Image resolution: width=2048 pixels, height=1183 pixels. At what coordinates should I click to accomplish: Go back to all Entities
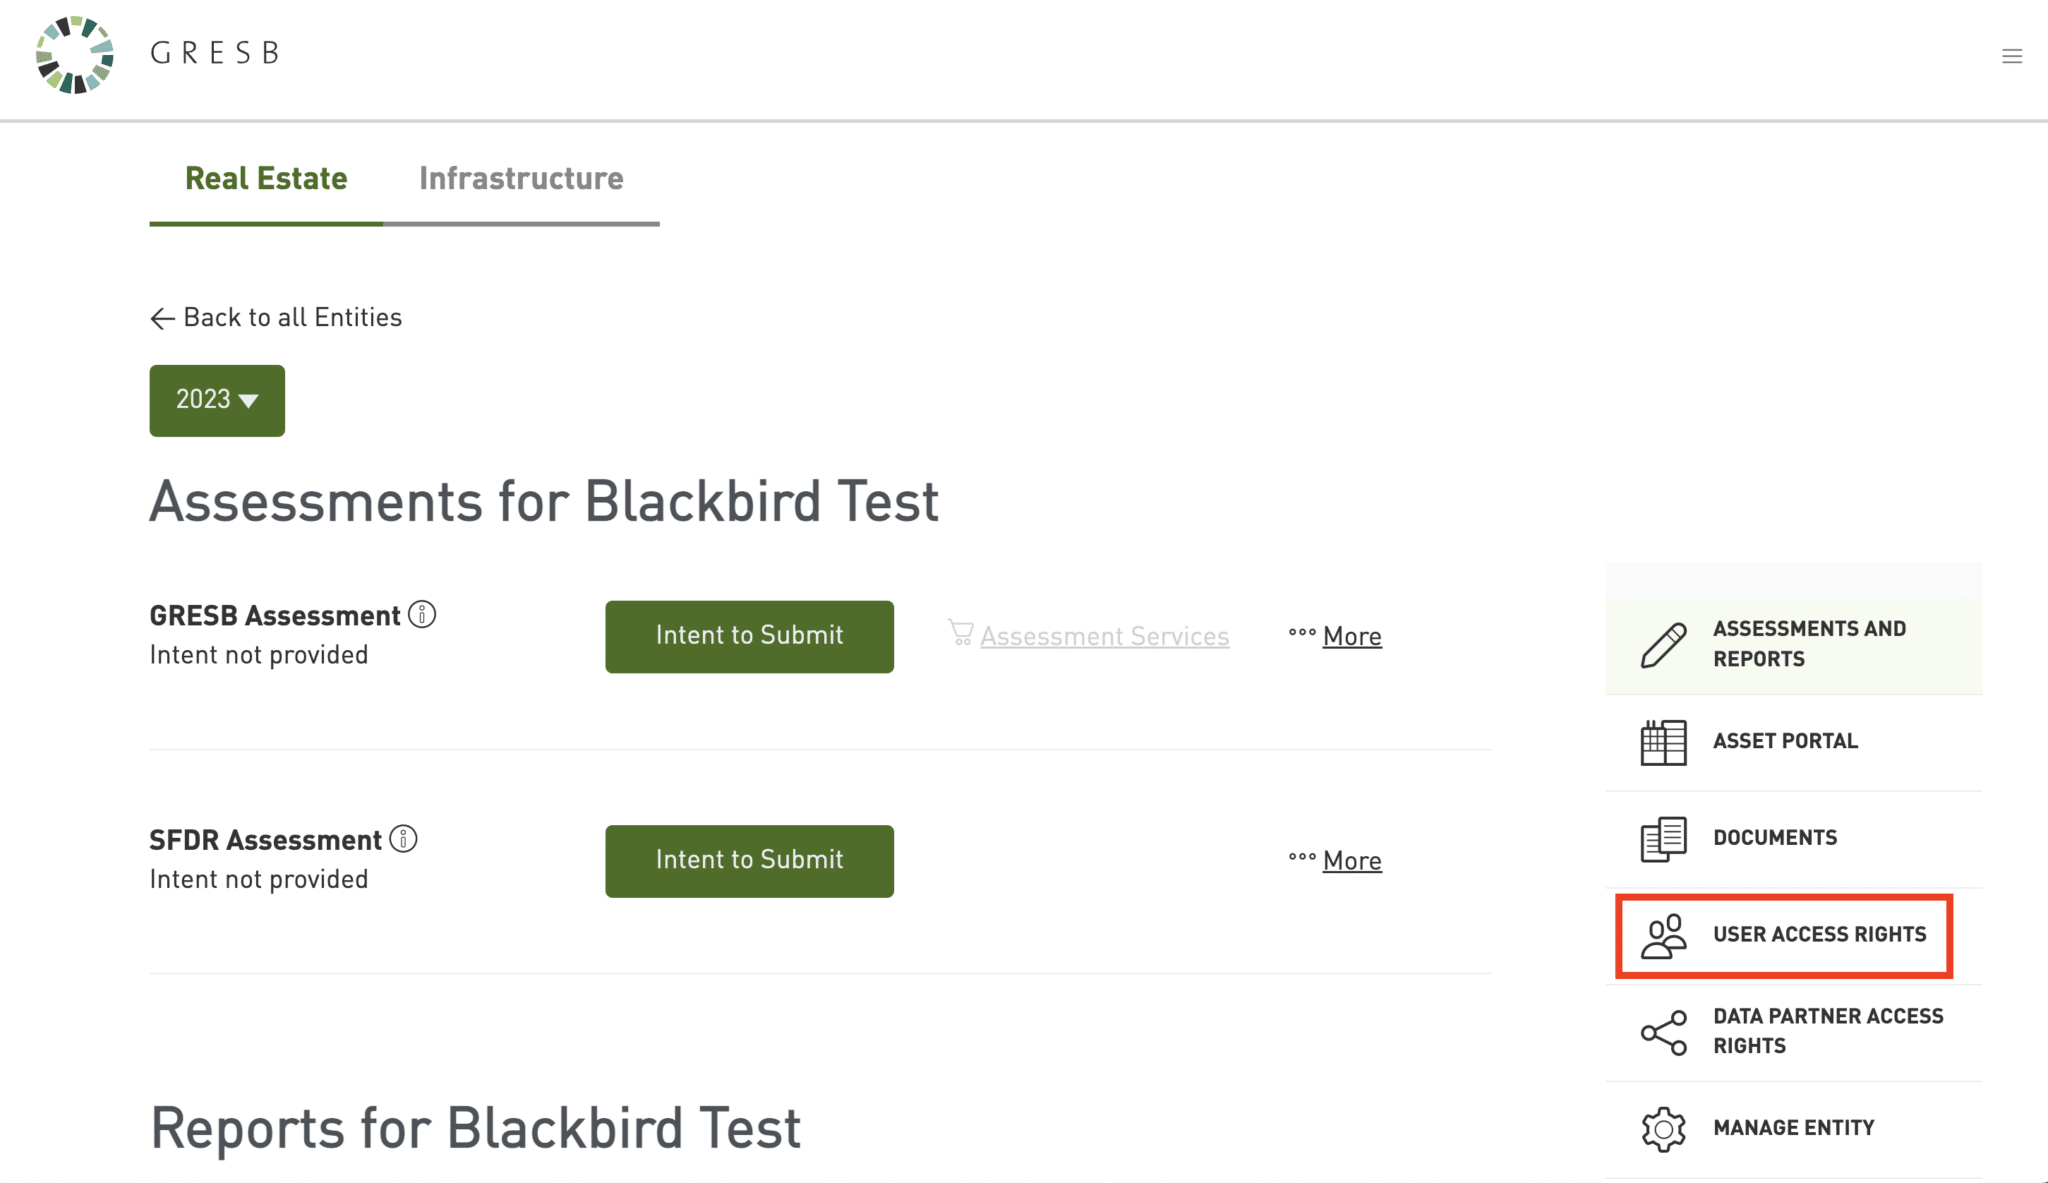click(276, 318)
